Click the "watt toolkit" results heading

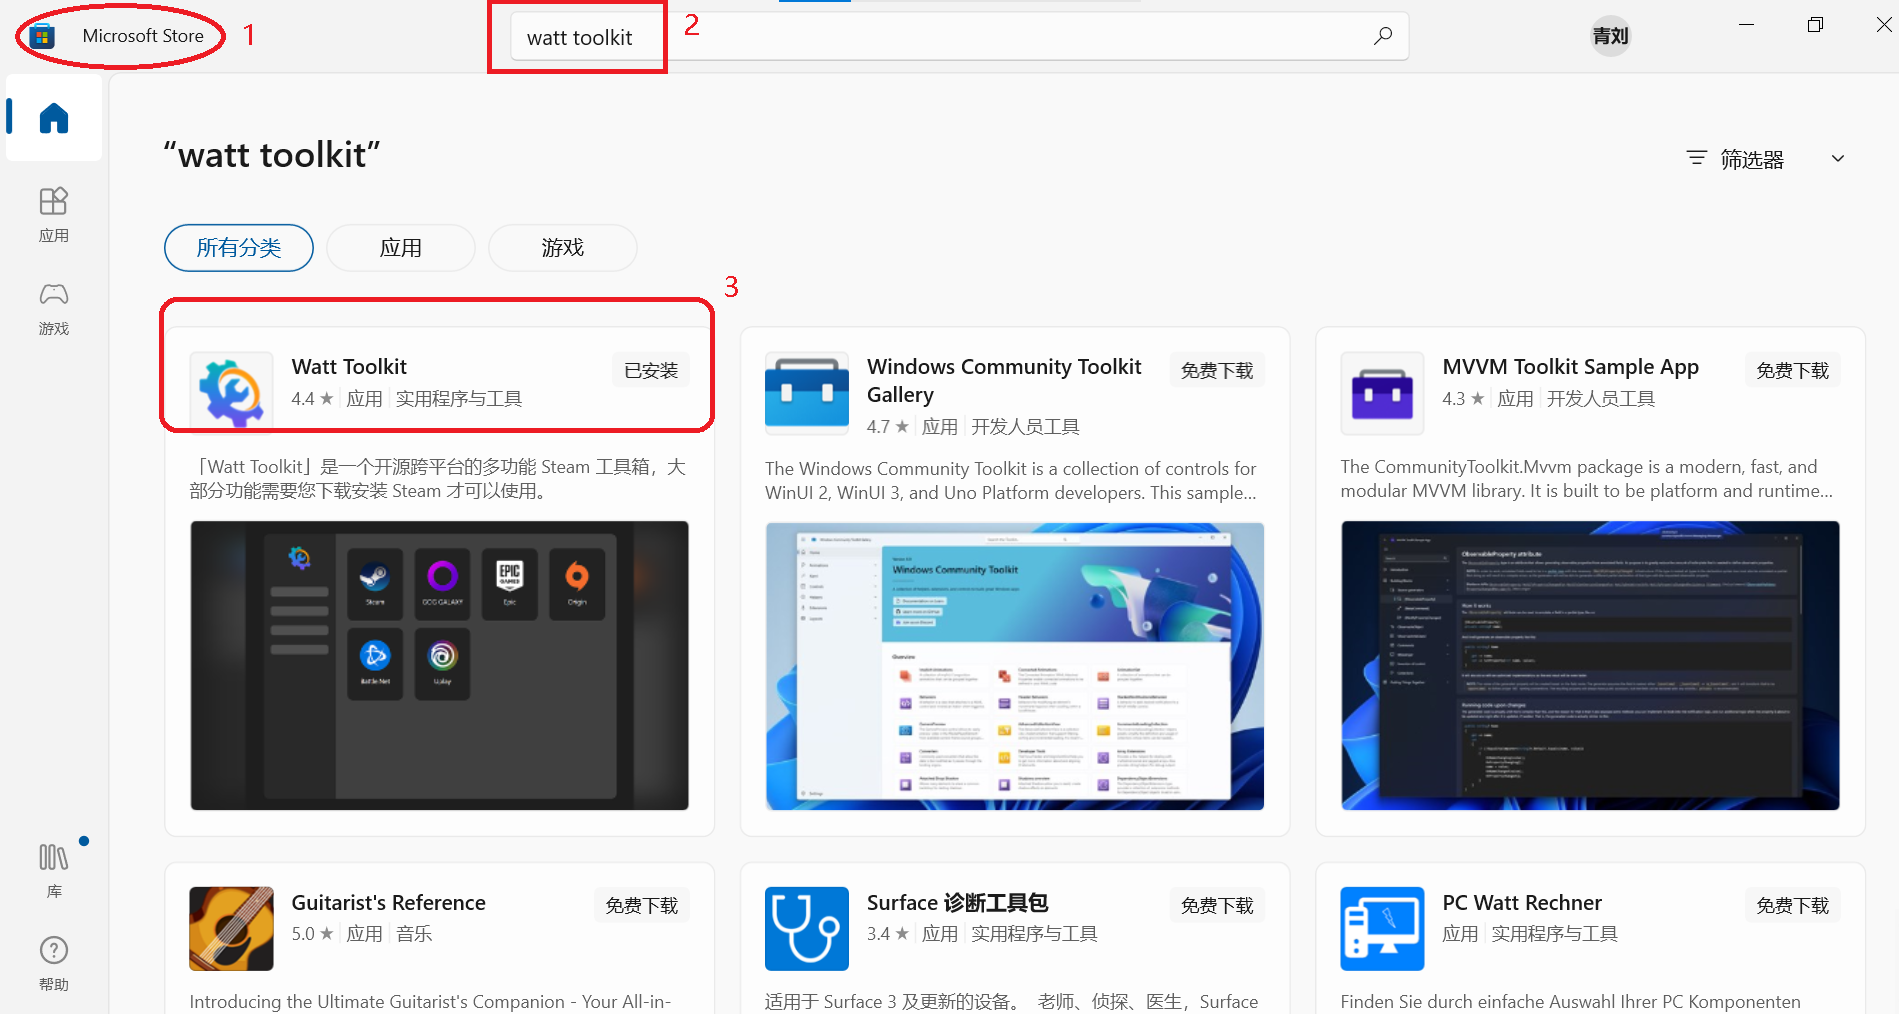272,155
